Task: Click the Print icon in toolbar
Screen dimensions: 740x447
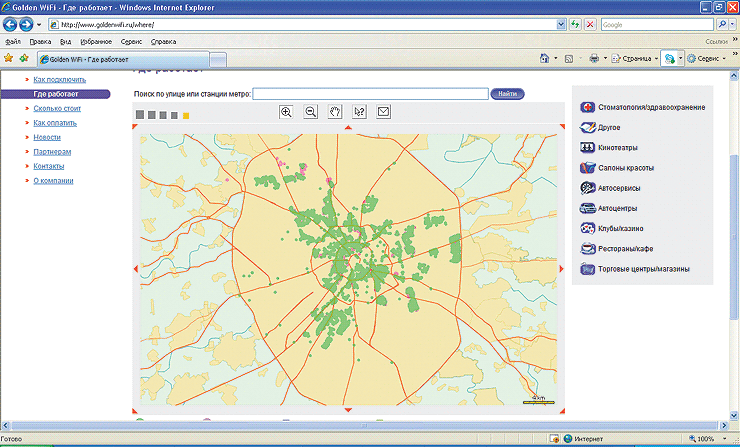Action: click(594, 59)
